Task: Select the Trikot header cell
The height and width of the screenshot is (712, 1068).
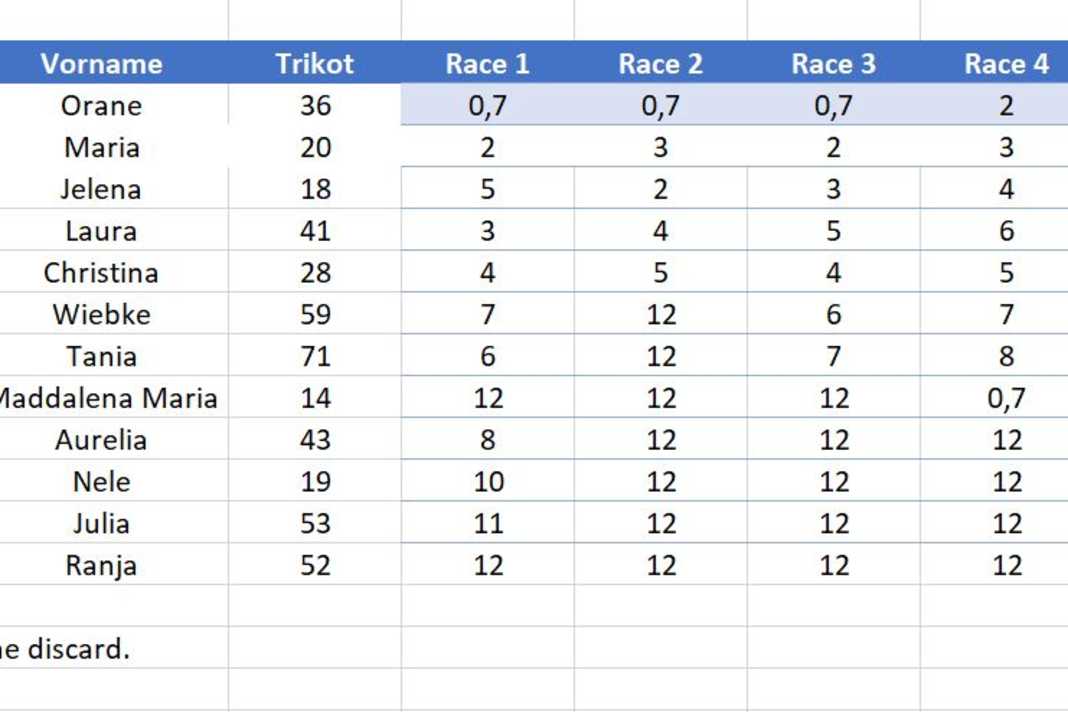Action: pos(315,64)
